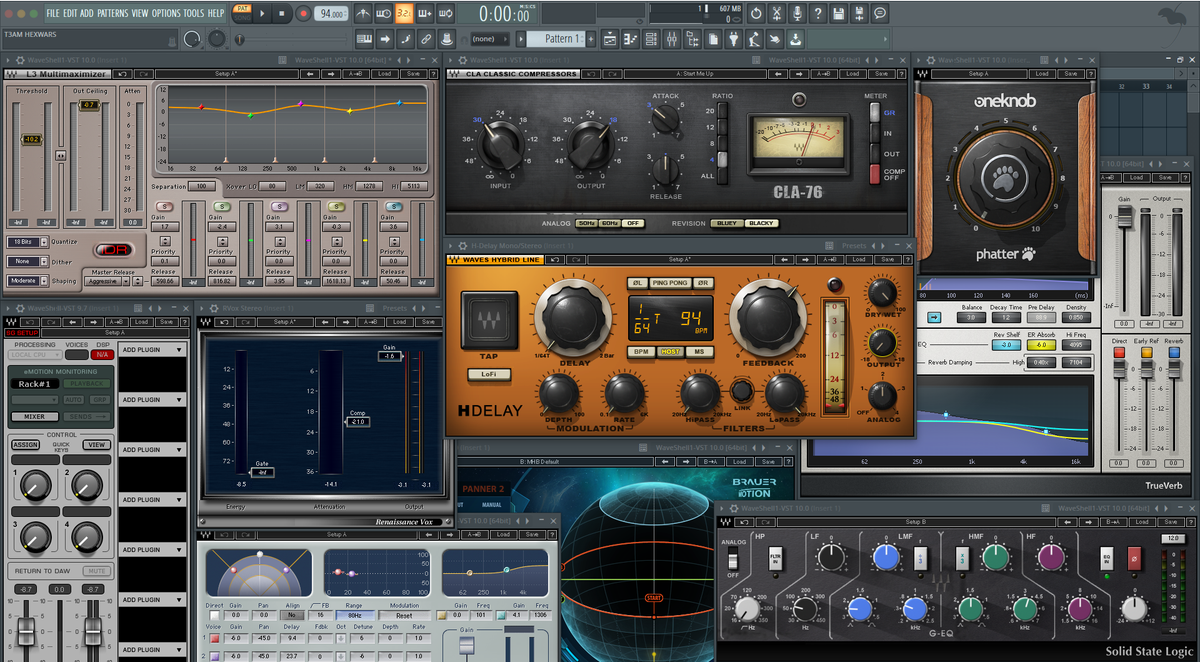This screenshot has width=1200, height=662.
Task: Switch H-Delay time mode to MS
Action: (699, 352)
